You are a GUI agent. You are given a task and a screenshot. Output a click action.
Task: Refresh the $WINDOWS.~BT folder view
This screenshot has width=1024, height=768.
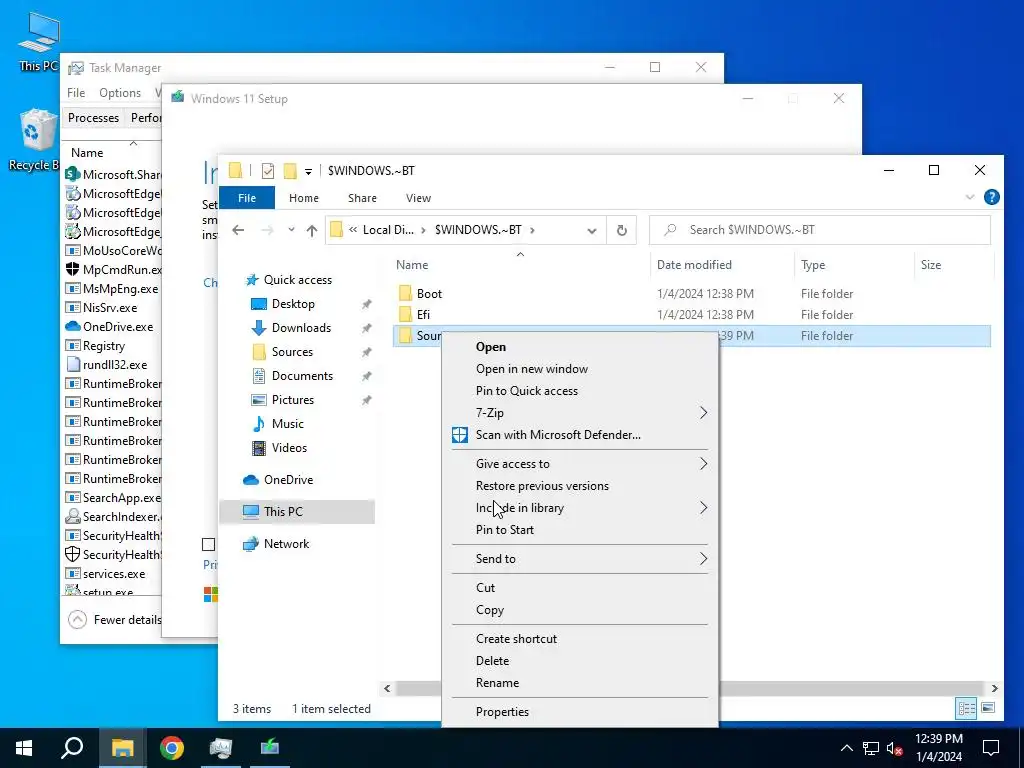pyautogui.click(x=622, y=230)
